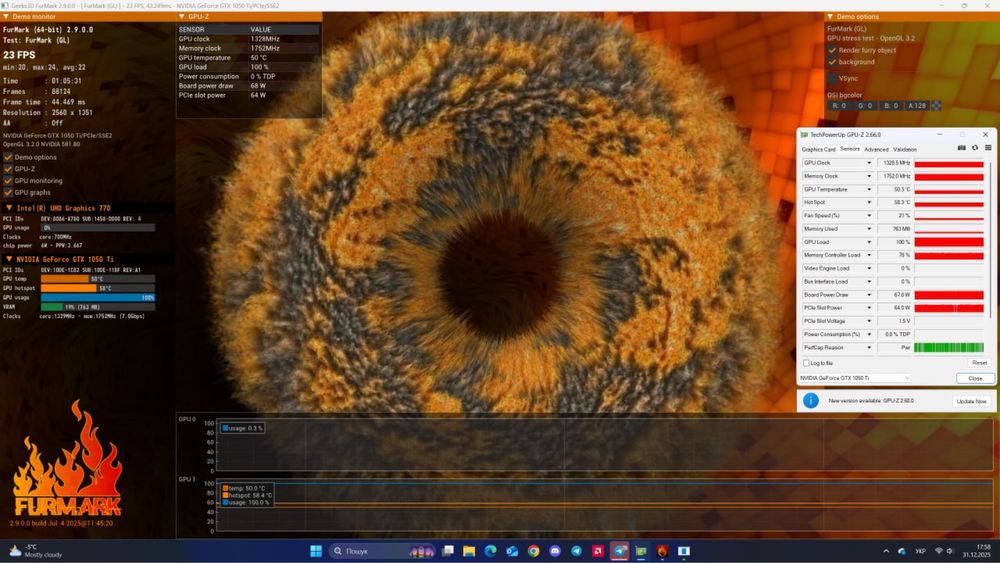Toggle the GPU graphs checkbox

point(8,192)
